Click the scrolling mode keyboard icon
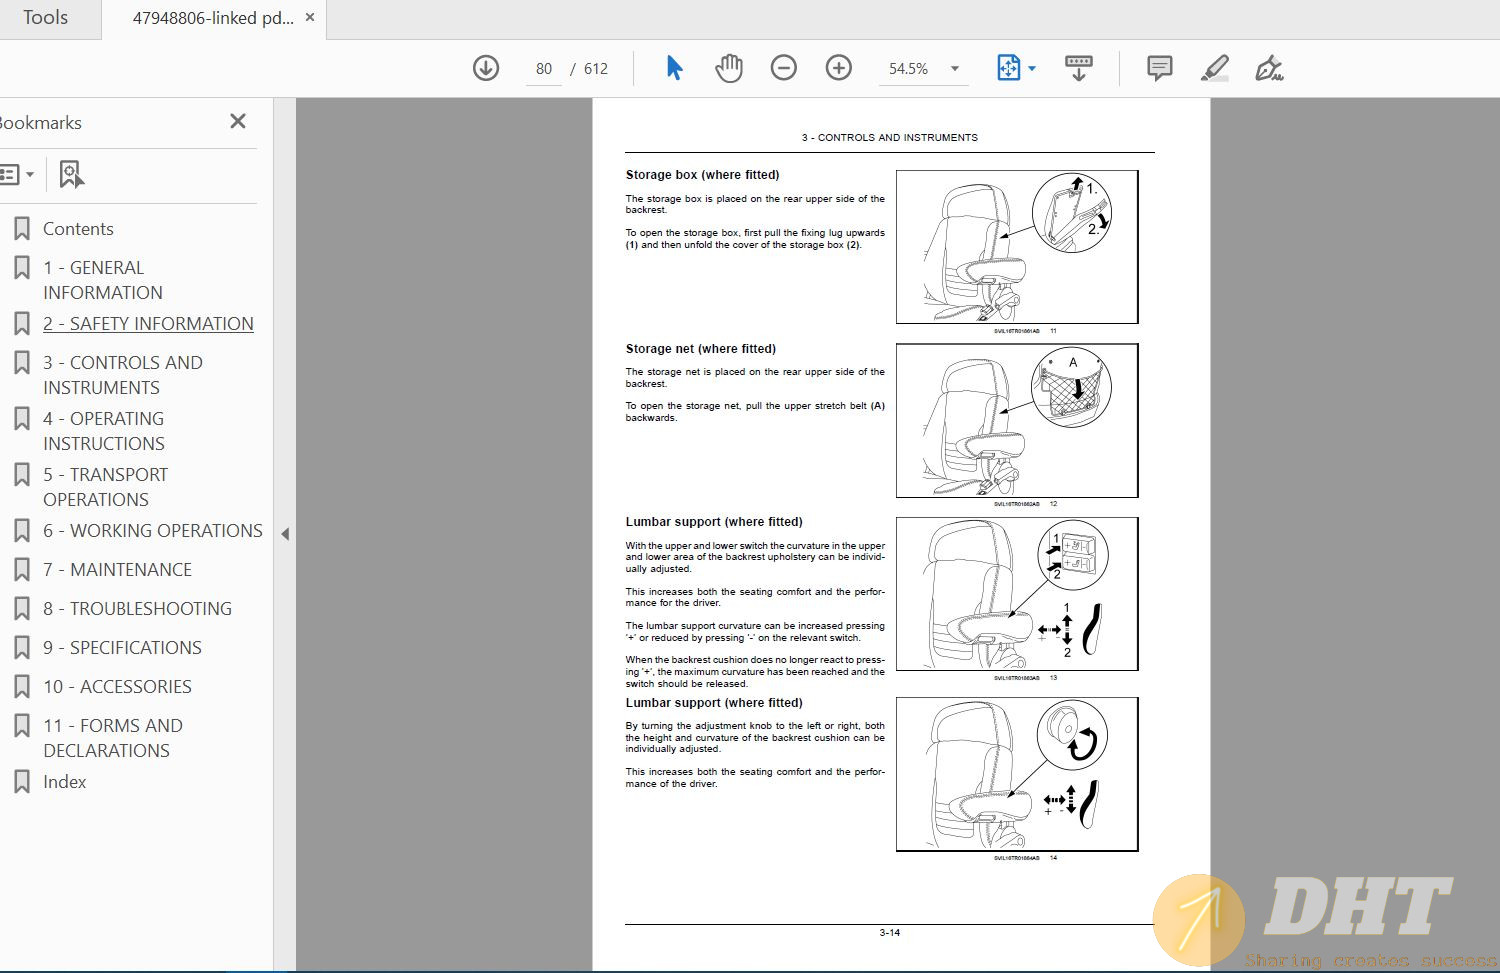This screenshot has height=973, width=1500. pyautogui.click(x=1078, y=68)
